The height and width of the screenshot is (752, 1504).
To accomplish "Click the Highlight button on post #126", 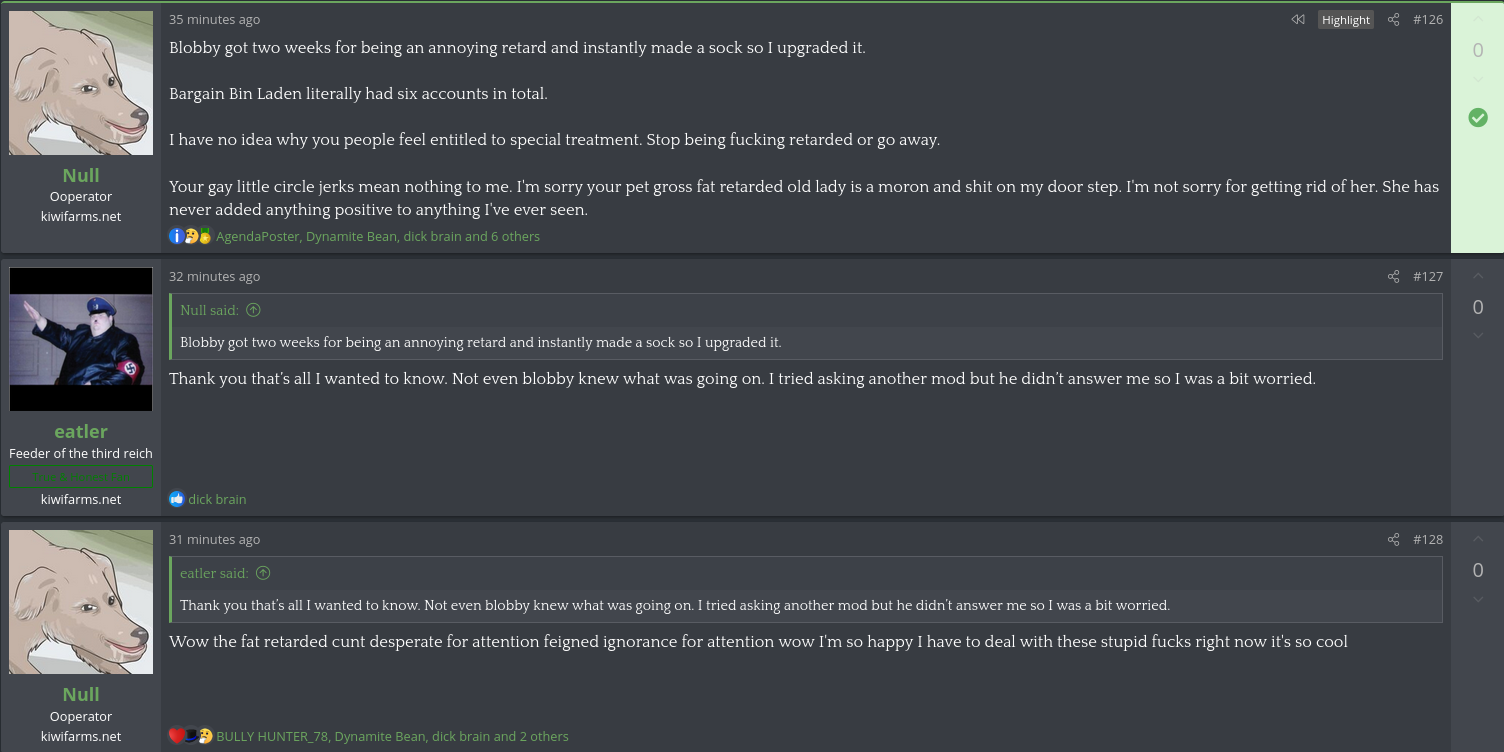I will point(1345,20).
